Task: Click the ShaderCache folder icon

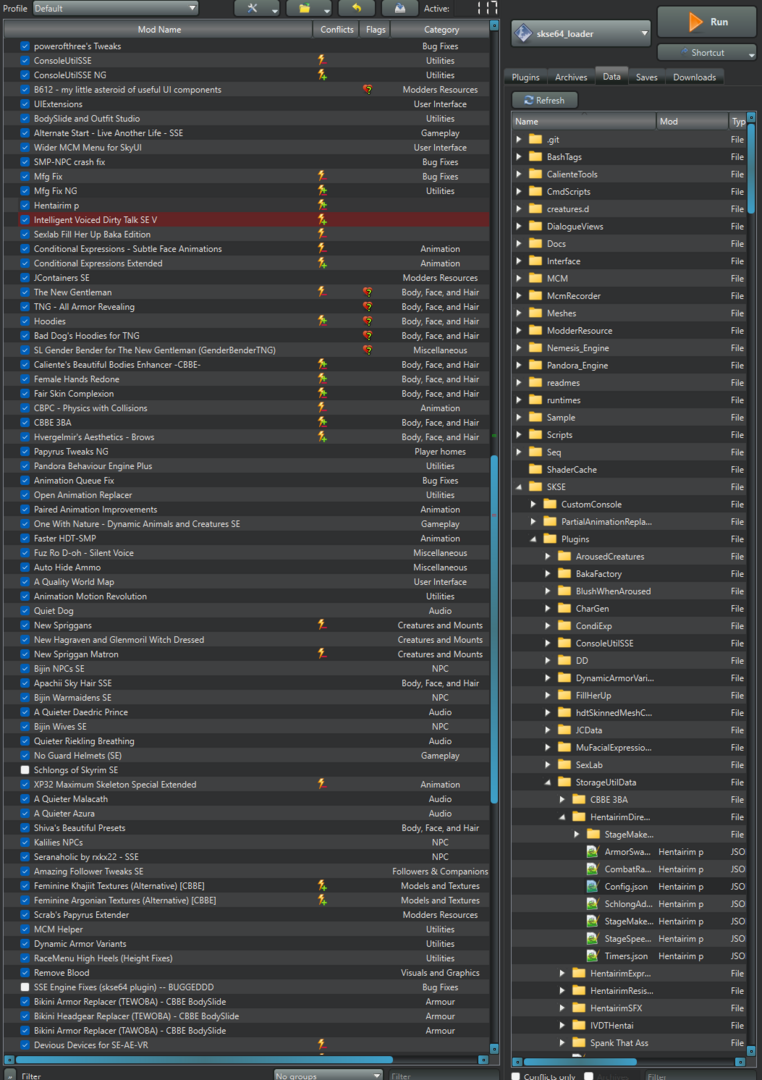Action: pos(535,469)
